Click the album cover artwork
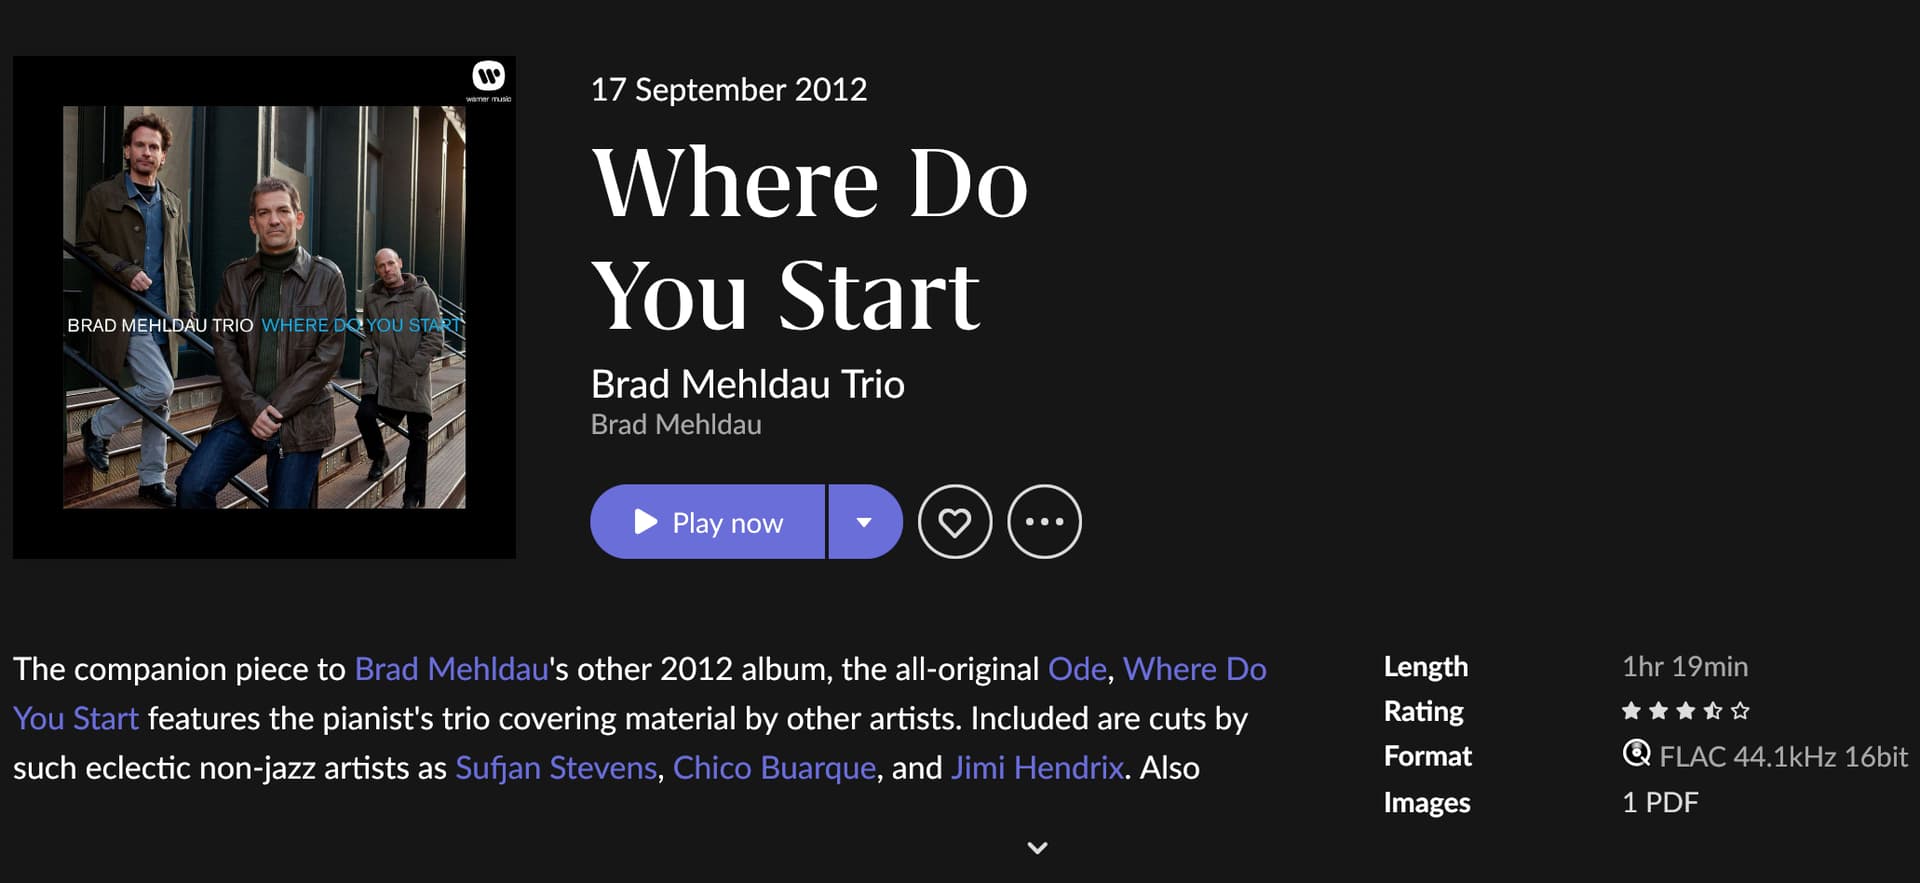The height and width of the screenshot is (883, 1920). [x=264, y=307]
